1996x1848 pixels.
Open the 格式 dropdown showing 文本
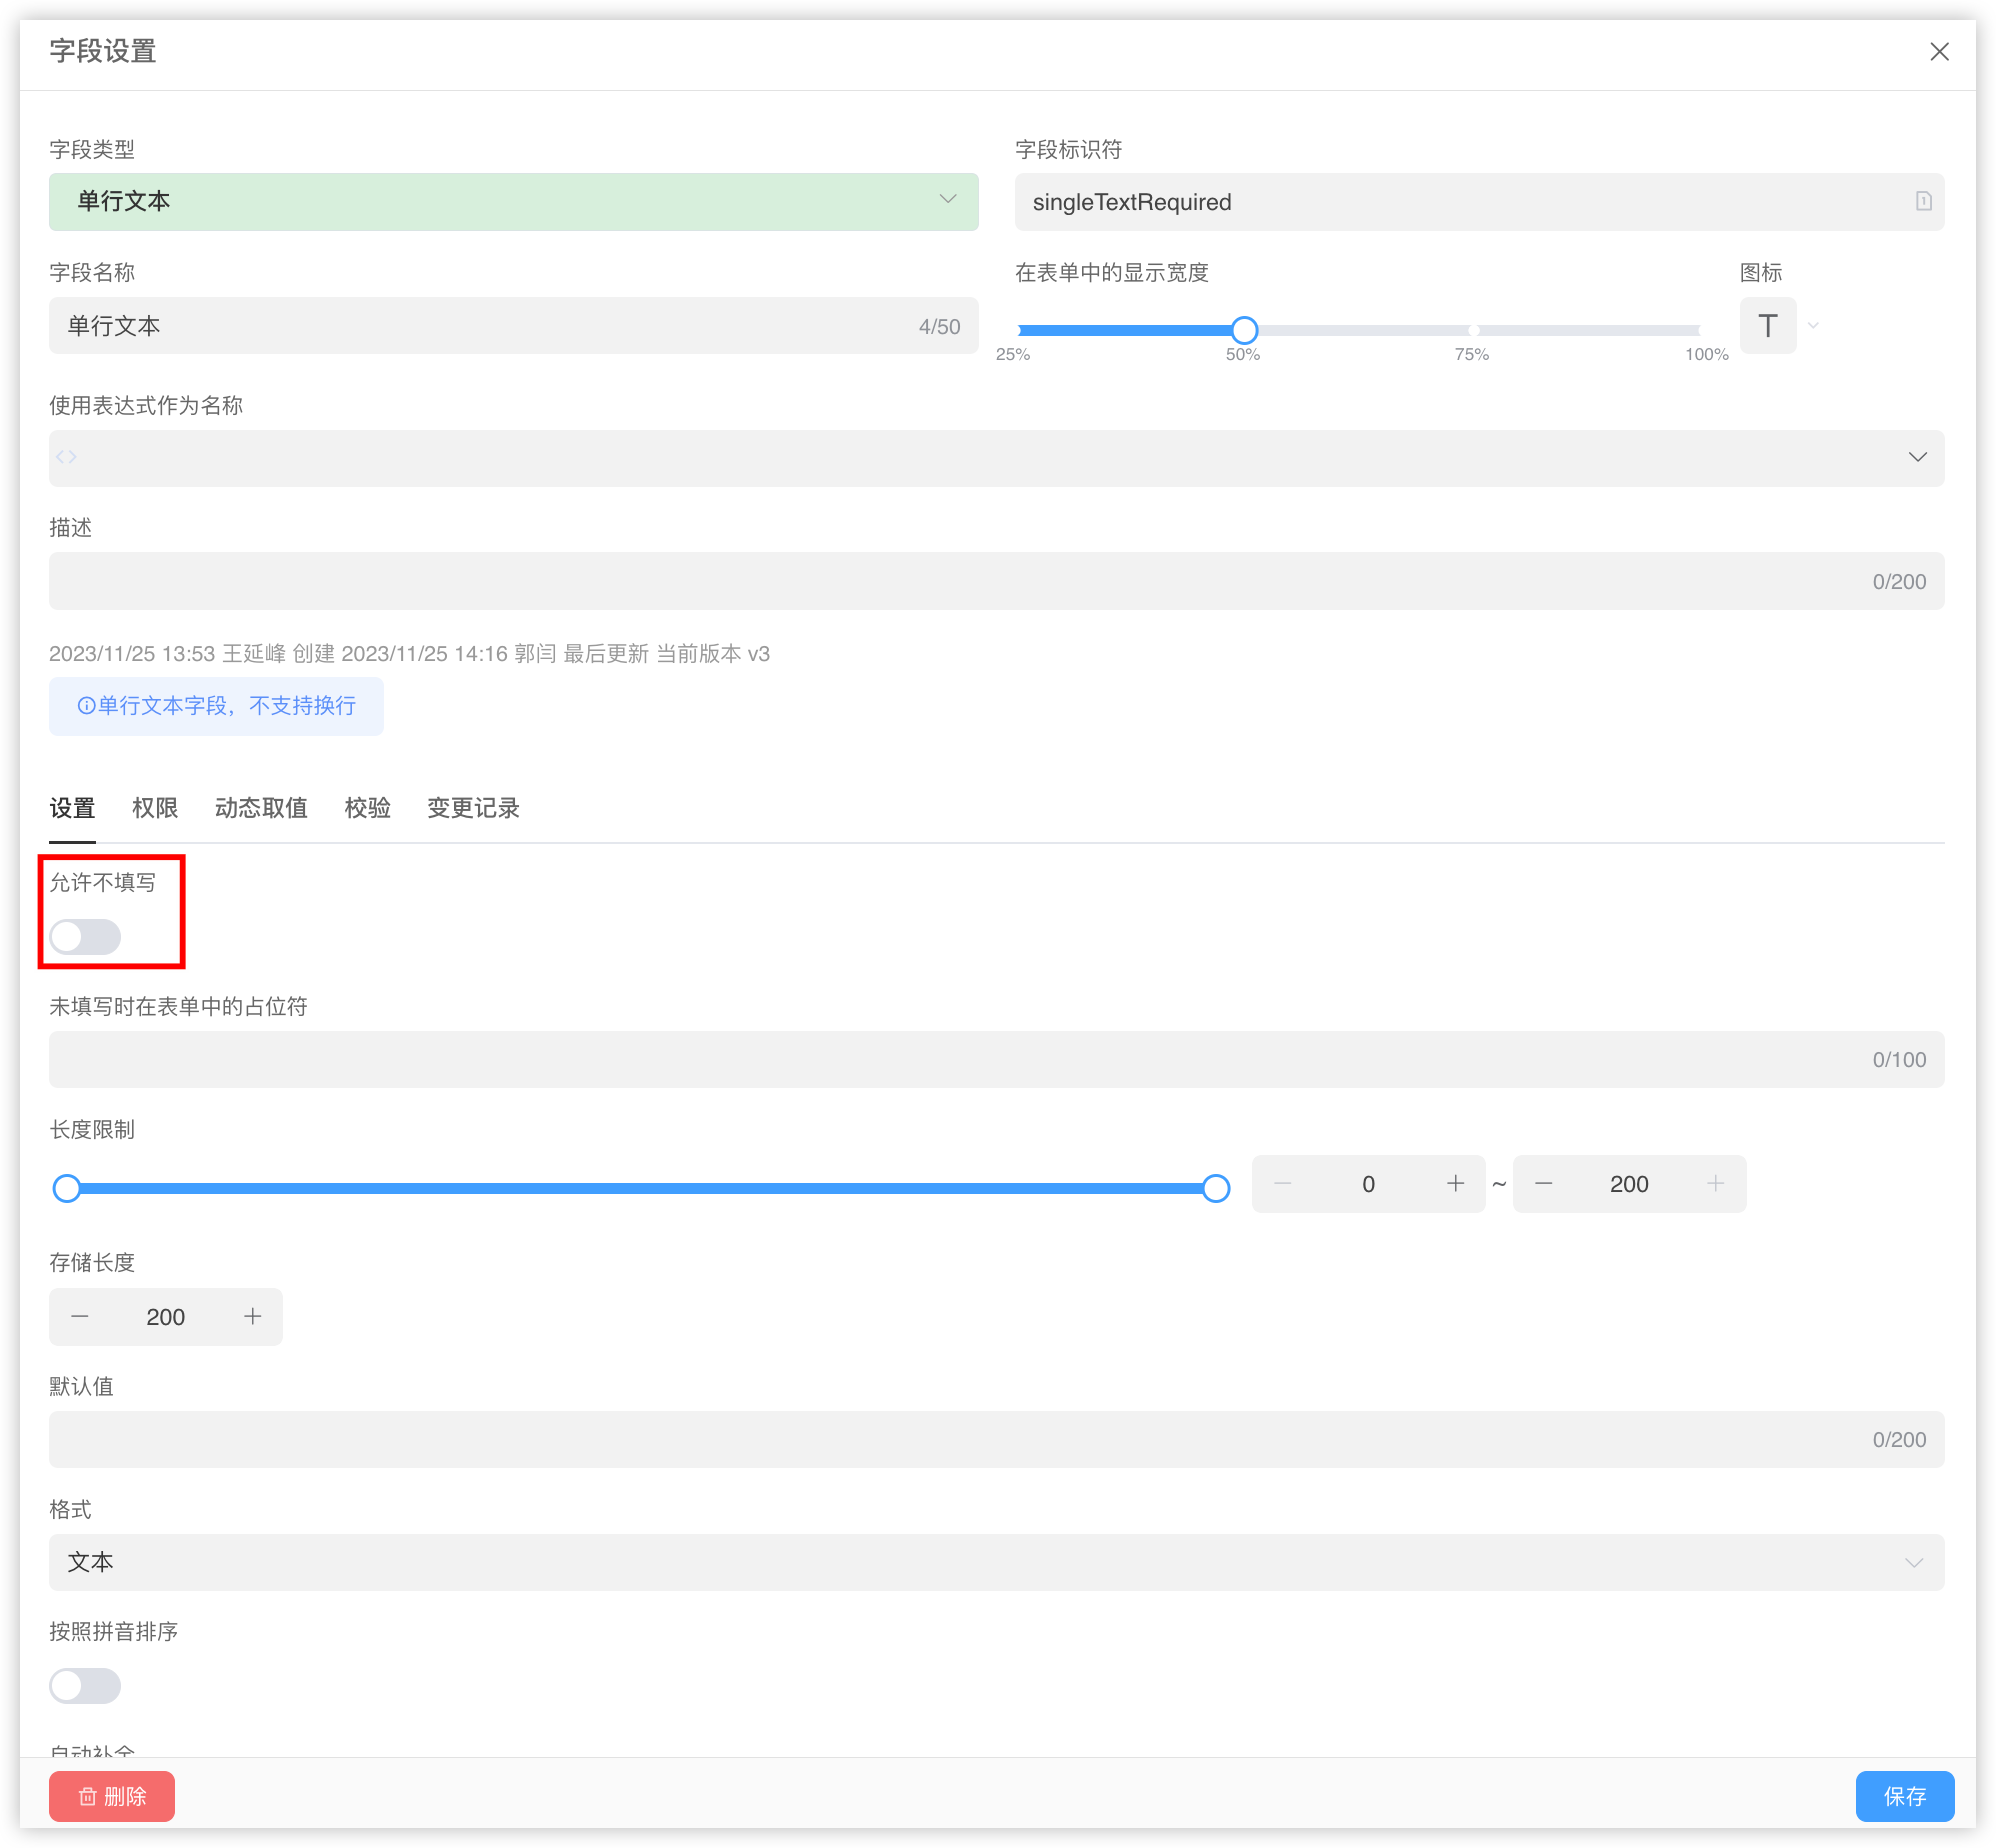point(995,1562)
